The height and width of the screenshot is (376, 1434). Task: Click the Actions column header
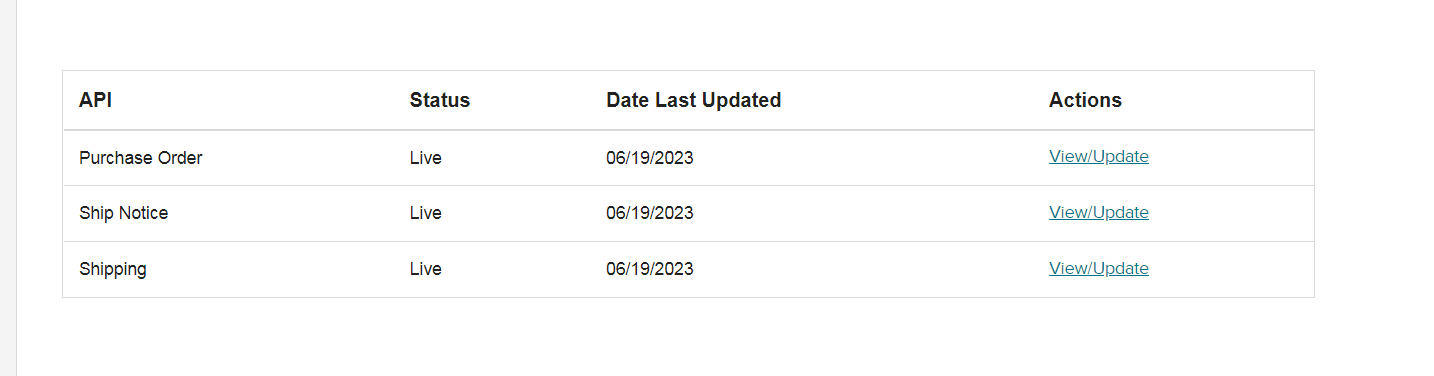coord(1085,100)
